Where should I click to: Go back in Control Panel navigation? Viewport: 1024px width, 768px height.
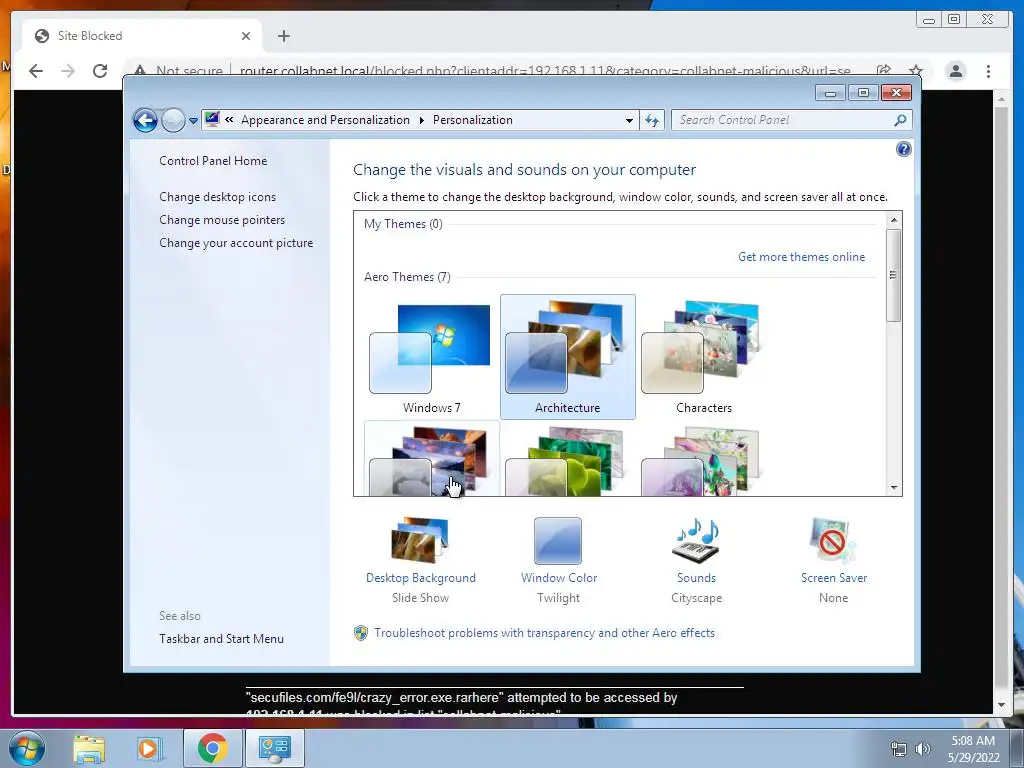145,120
